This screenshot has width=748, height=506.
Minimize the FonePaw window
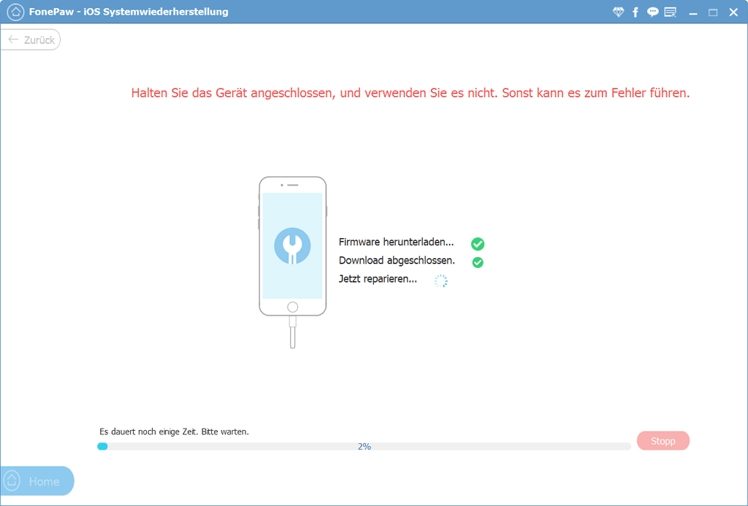(x=693, y=12)
